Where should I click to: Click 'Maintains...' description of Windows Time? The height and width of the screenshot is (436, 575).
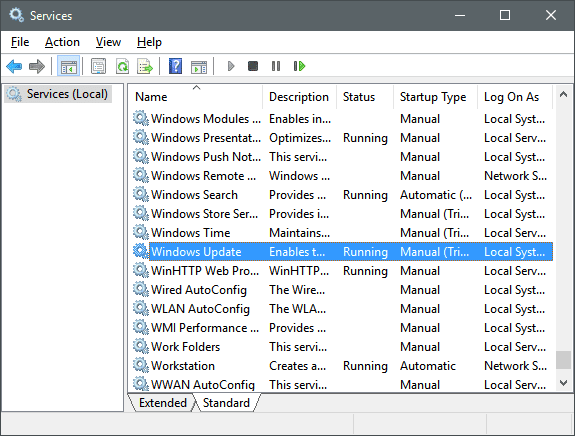(x=300, y=232)
